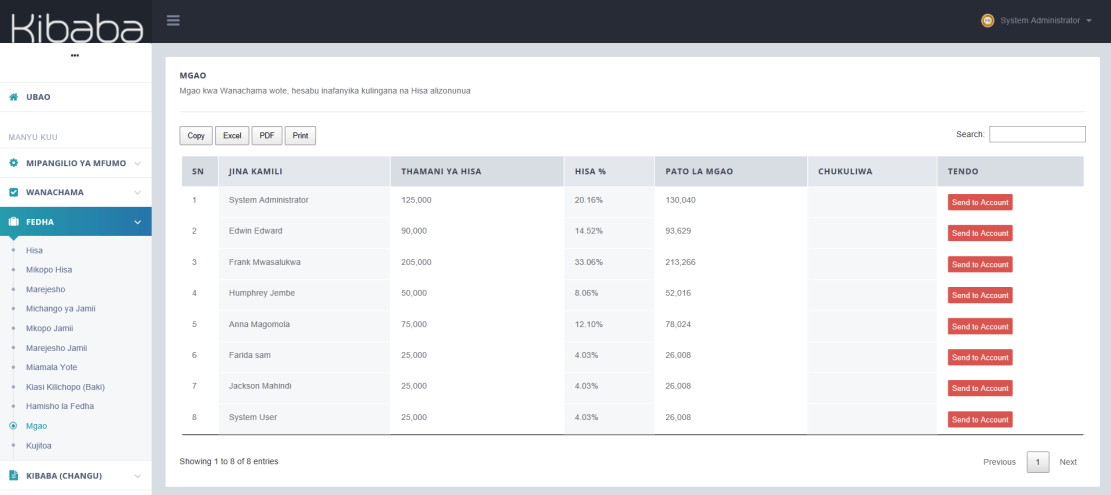Click the PDF export button
The width and height of the screenshot is (1111, 495).
(266, 135)
